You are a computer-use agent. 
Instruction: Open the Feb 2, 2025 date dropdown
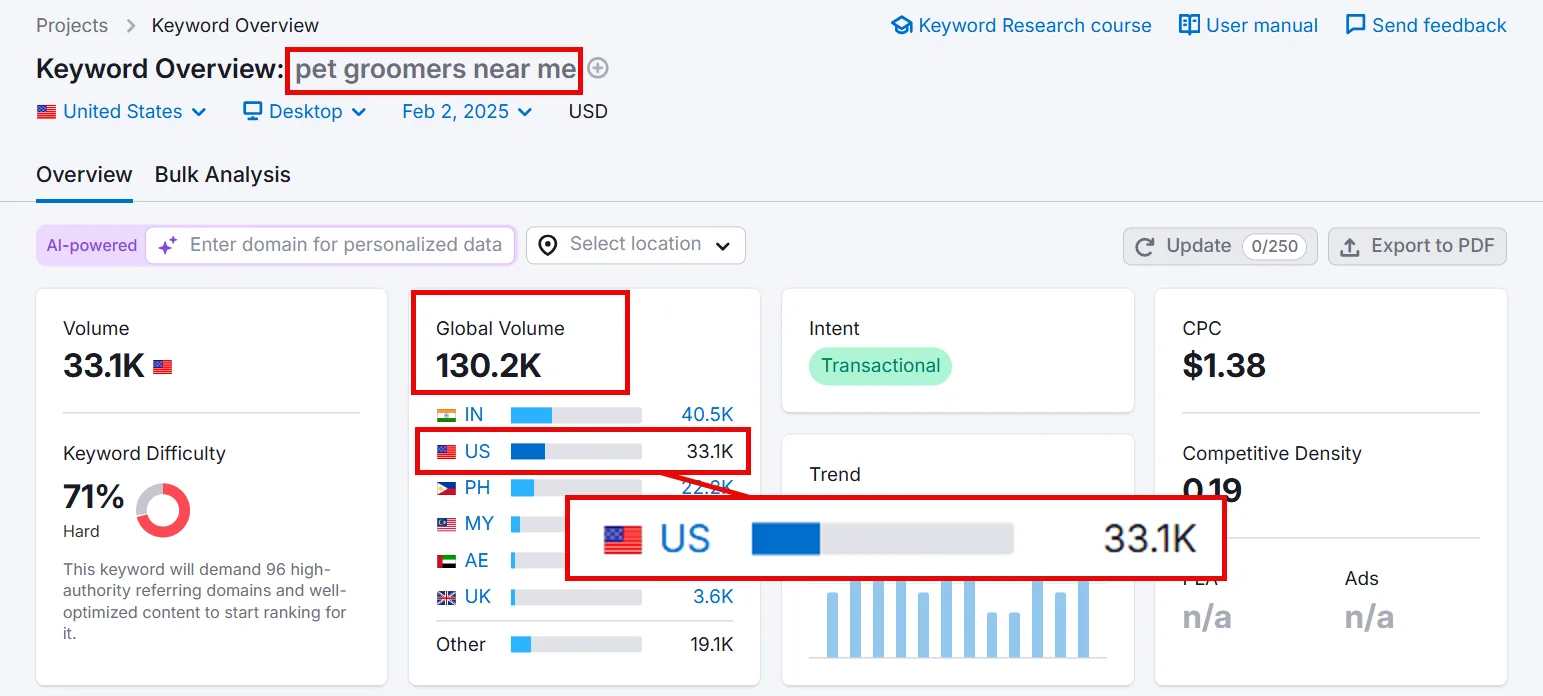pos(467,112)
